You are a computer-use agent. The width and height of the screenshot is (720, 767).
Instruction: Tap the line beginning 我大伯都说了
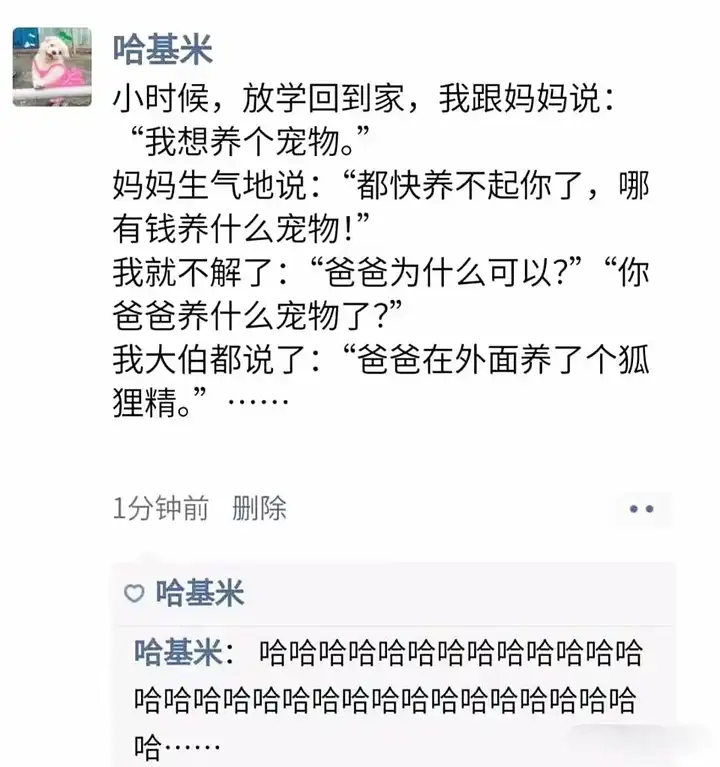tap(382, 359)
